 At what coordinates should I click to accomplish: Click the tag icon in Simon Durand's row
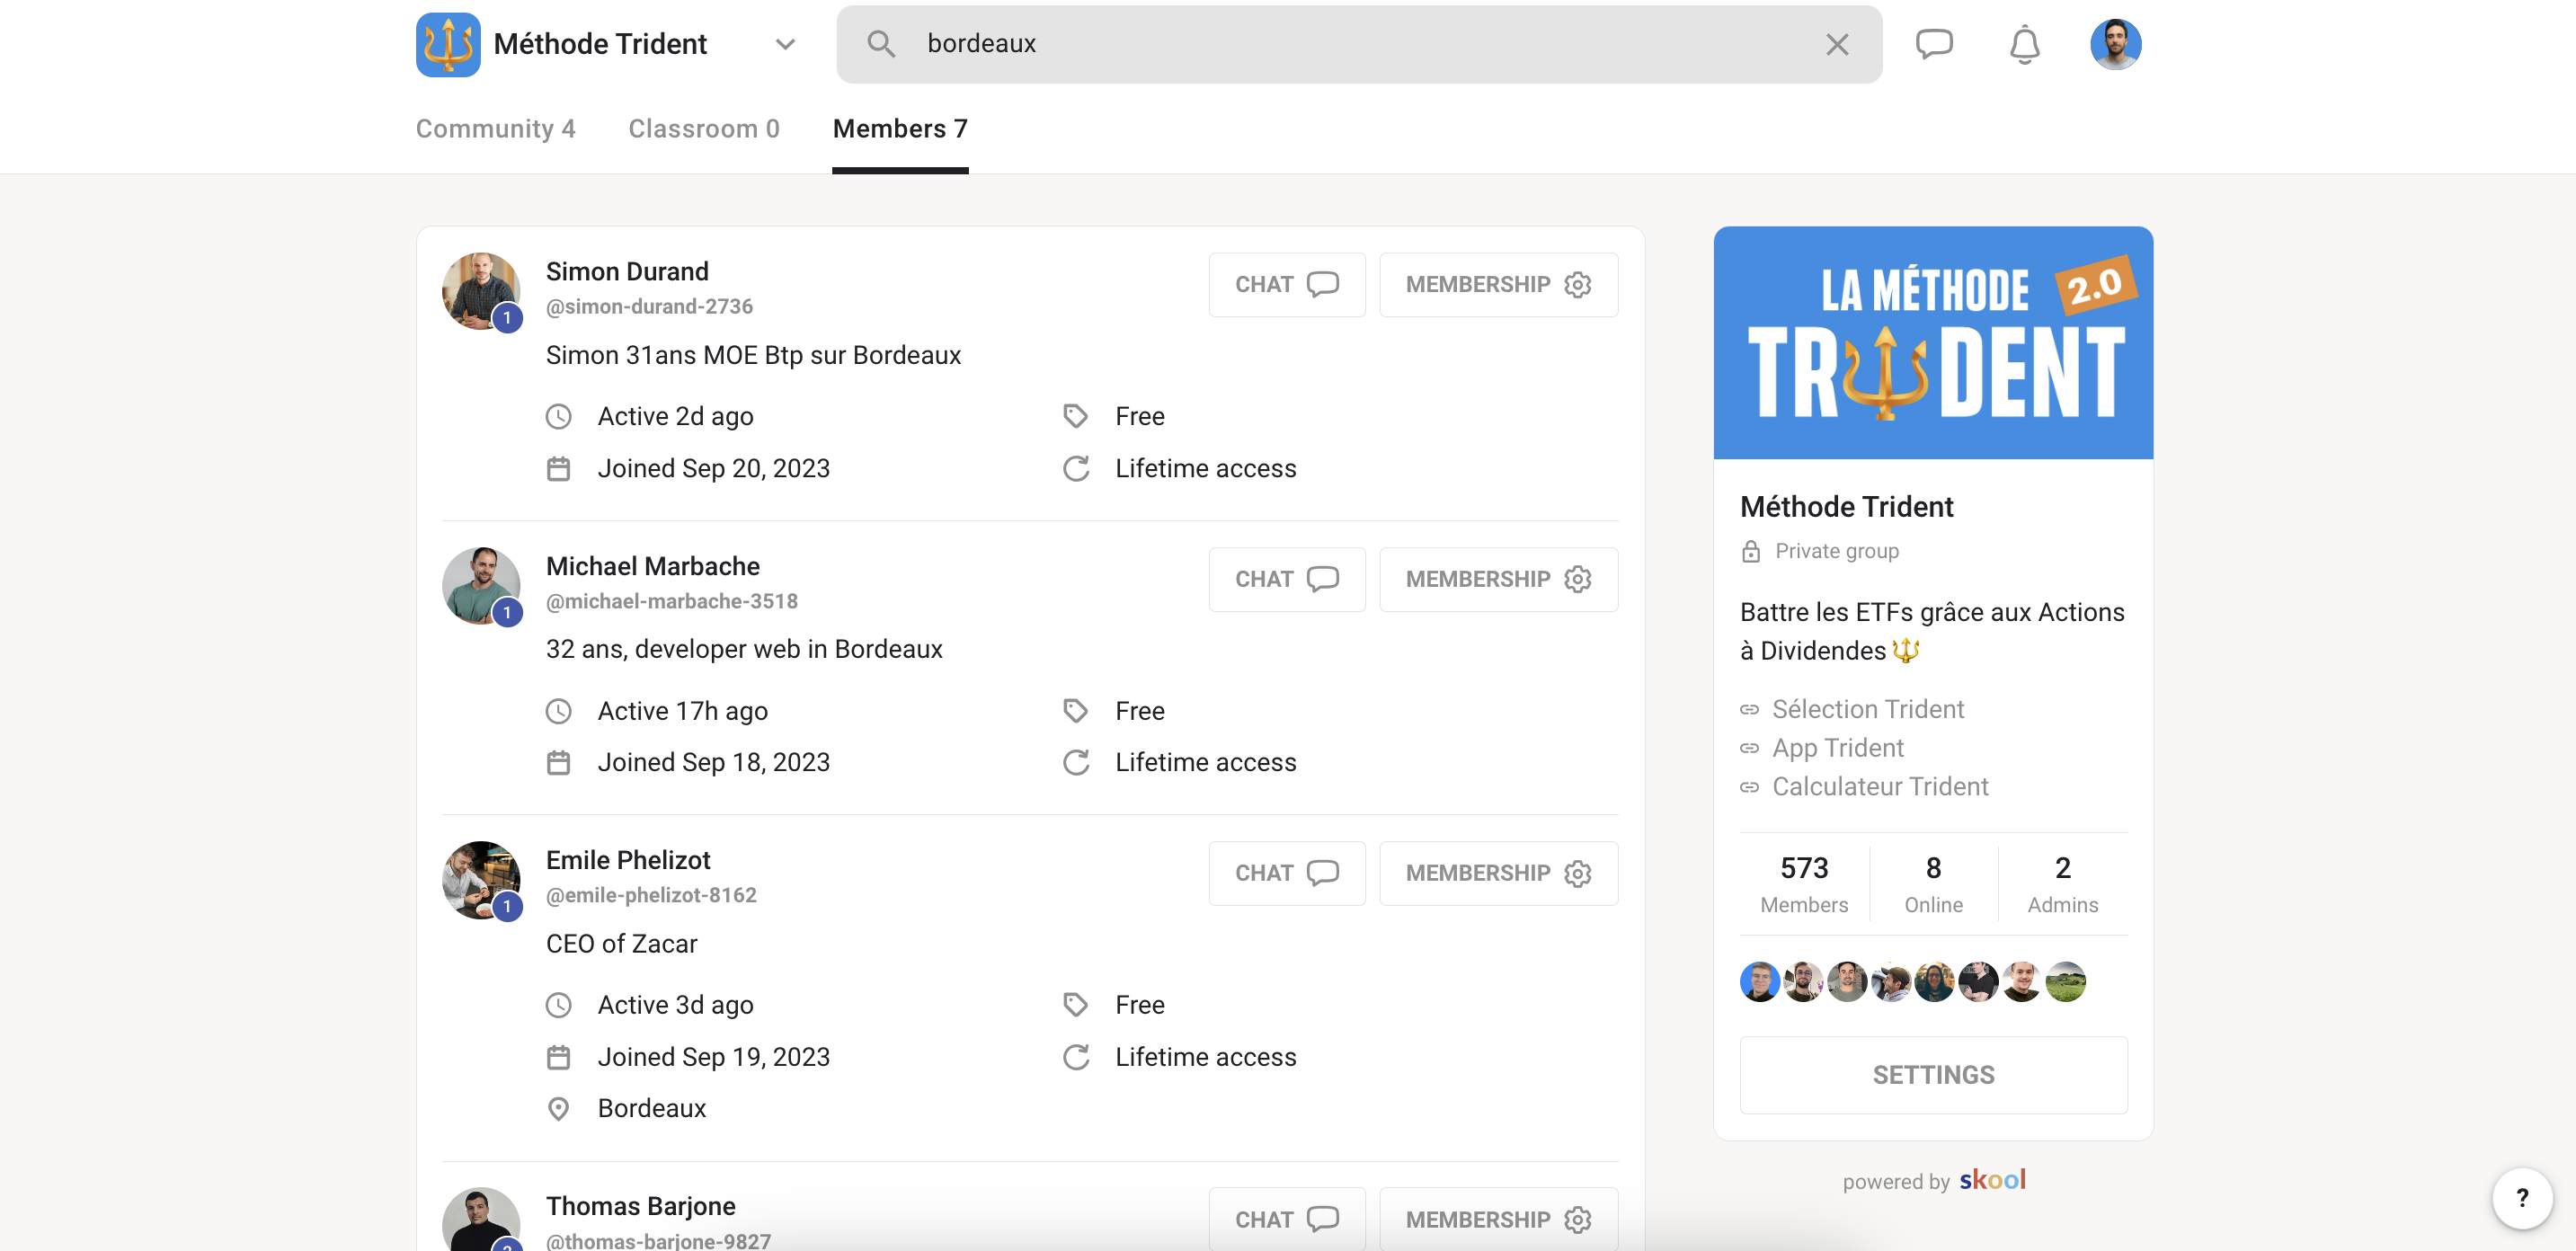coord(1075,416)
